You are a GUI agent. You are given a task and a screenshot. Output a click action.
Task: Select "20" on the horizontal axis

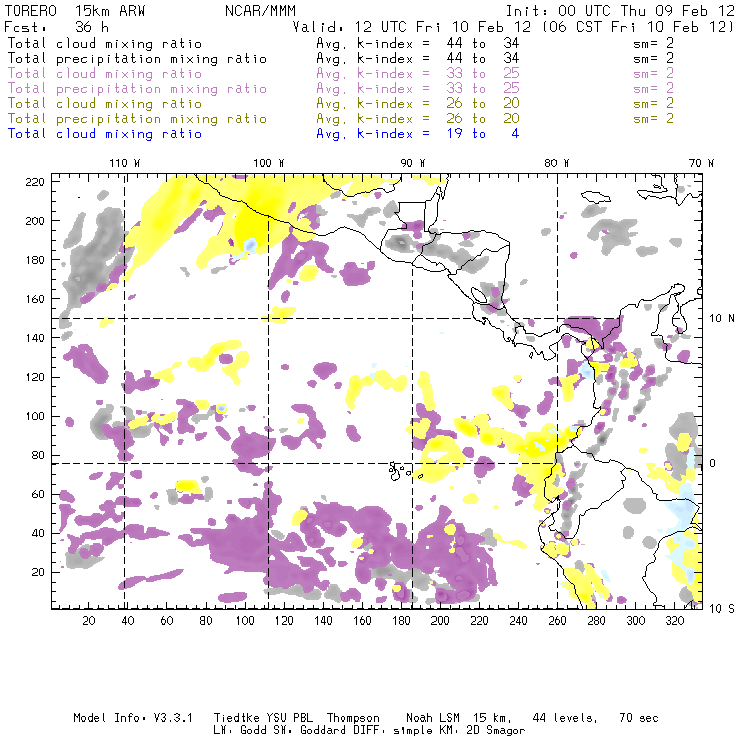pyautogui.click(x=89, y=621)
